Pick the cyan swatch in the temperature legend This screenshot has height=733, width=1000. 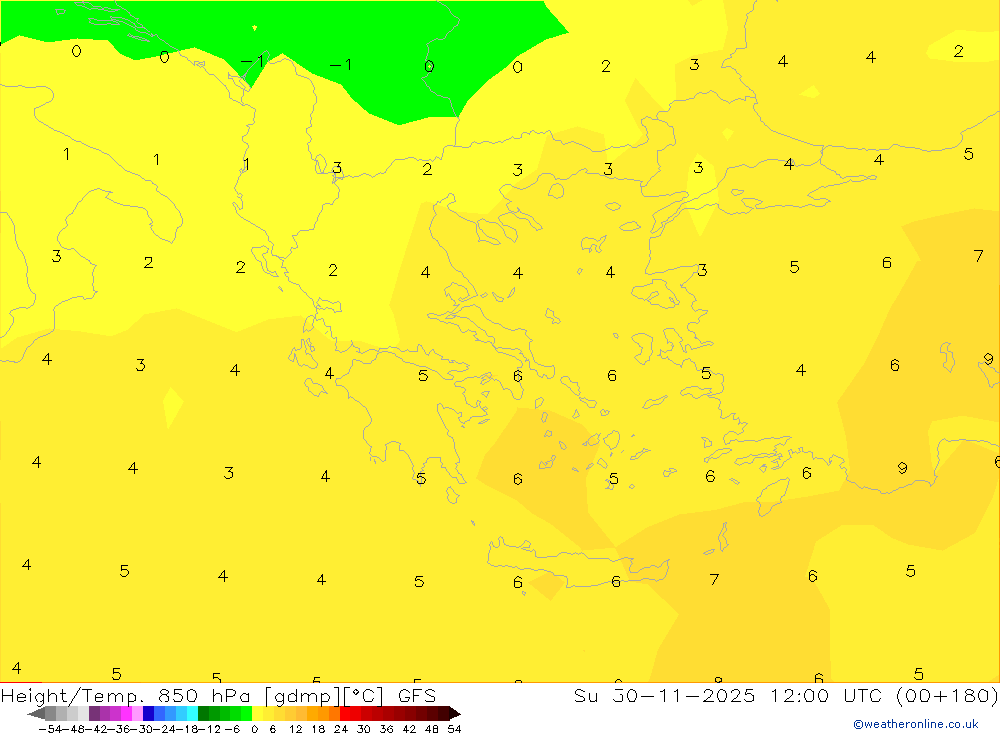click(192, 714)
